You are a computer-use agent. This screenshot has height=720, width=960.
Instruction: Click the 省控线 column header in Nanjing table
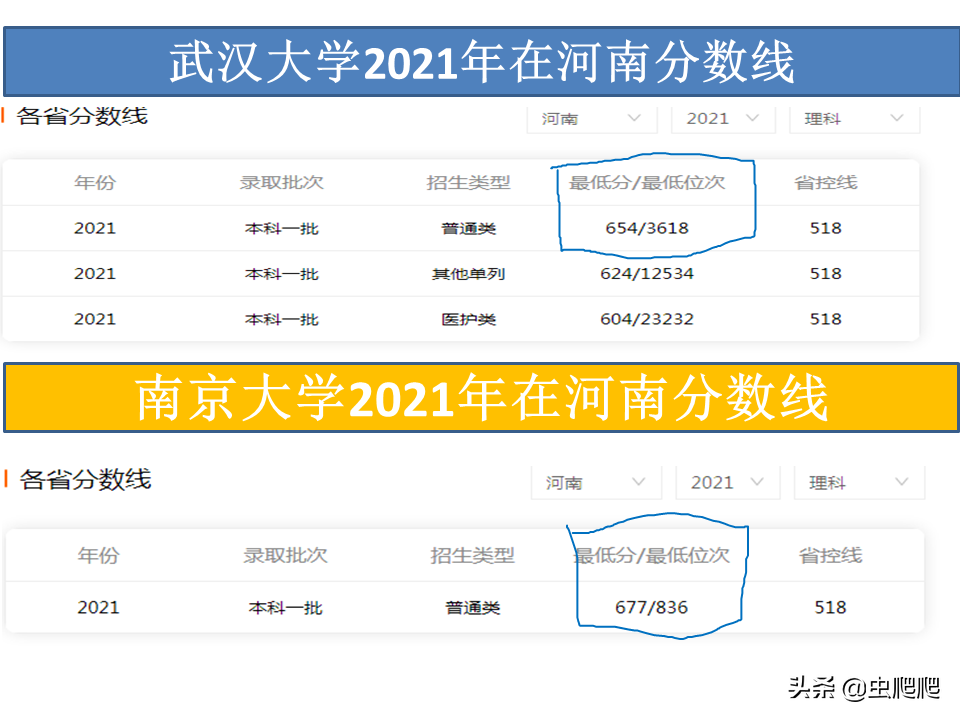(x=828, y=557)
